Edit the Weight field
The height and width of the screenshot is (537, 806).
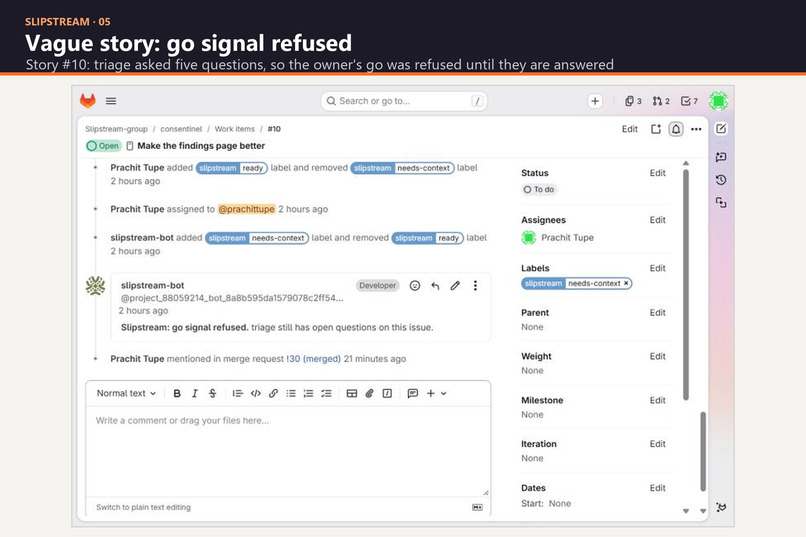pyautogui.click(x=657, y=356)
